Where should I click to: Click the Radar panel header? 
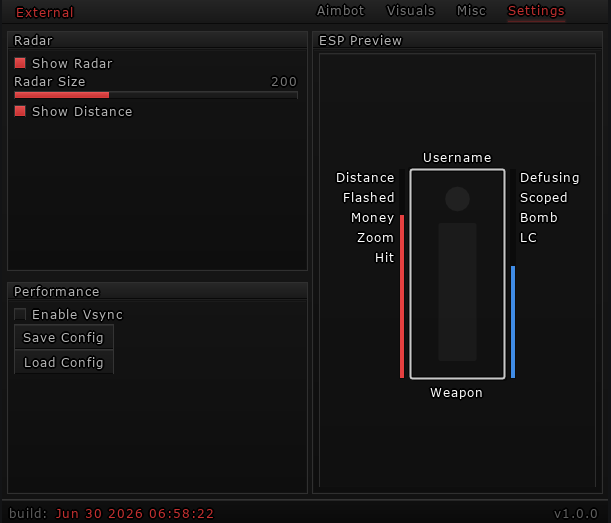[157, 41]
